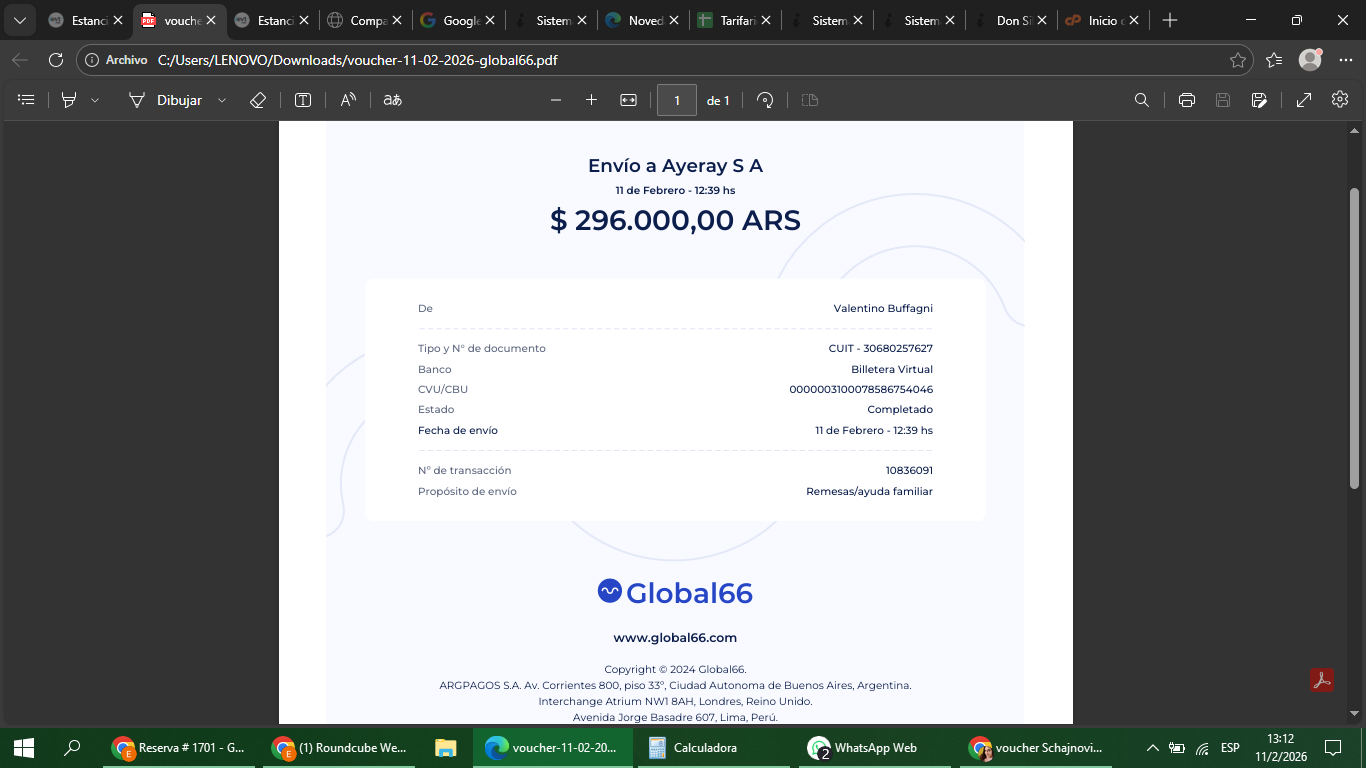The width and height of the screenshot is (1366, 768).
Task: Toggle fit to width view
Action: tap(628, 100)
